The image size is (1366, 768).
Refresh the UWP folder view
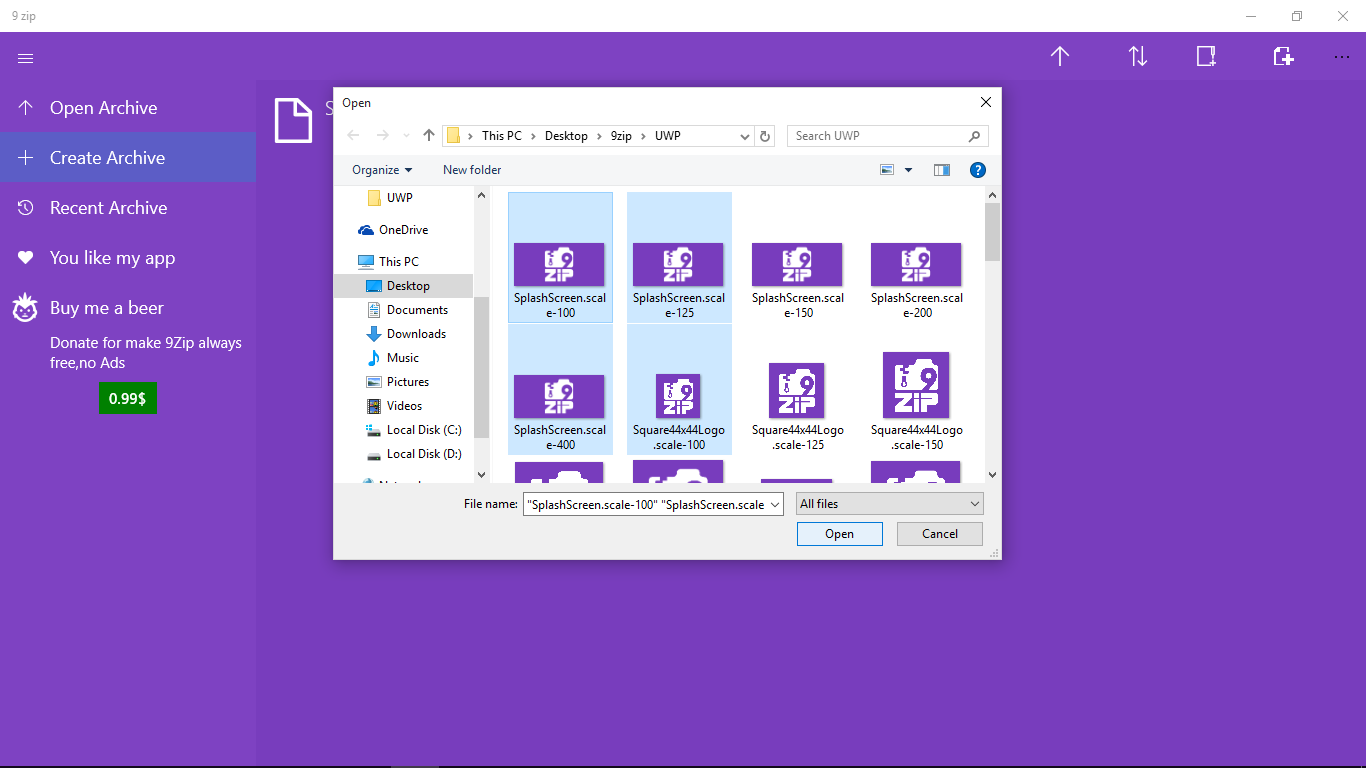click(x=766, y=136)
